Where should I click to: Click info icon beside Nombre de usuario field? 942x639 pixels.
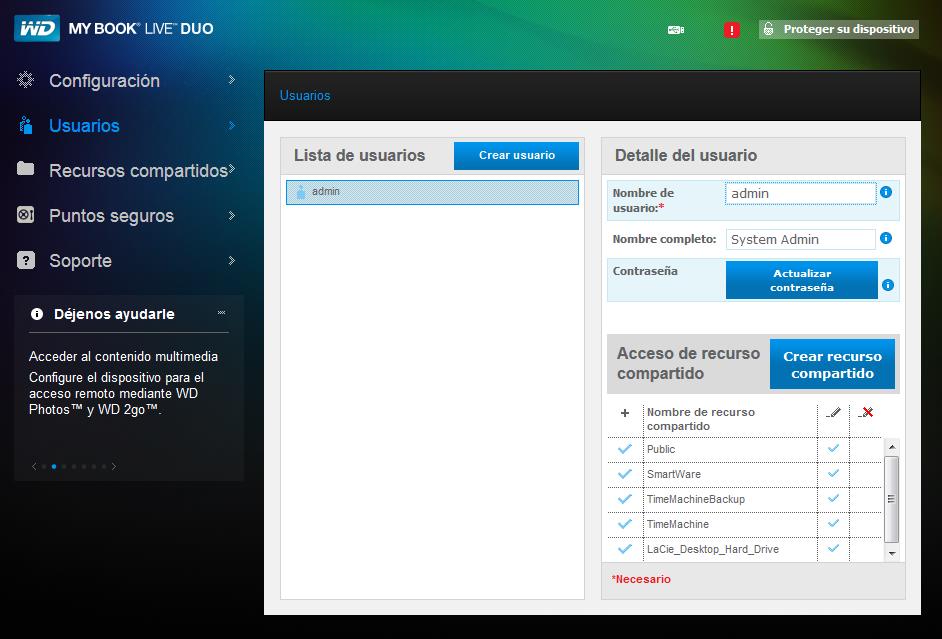pos(886,192)
